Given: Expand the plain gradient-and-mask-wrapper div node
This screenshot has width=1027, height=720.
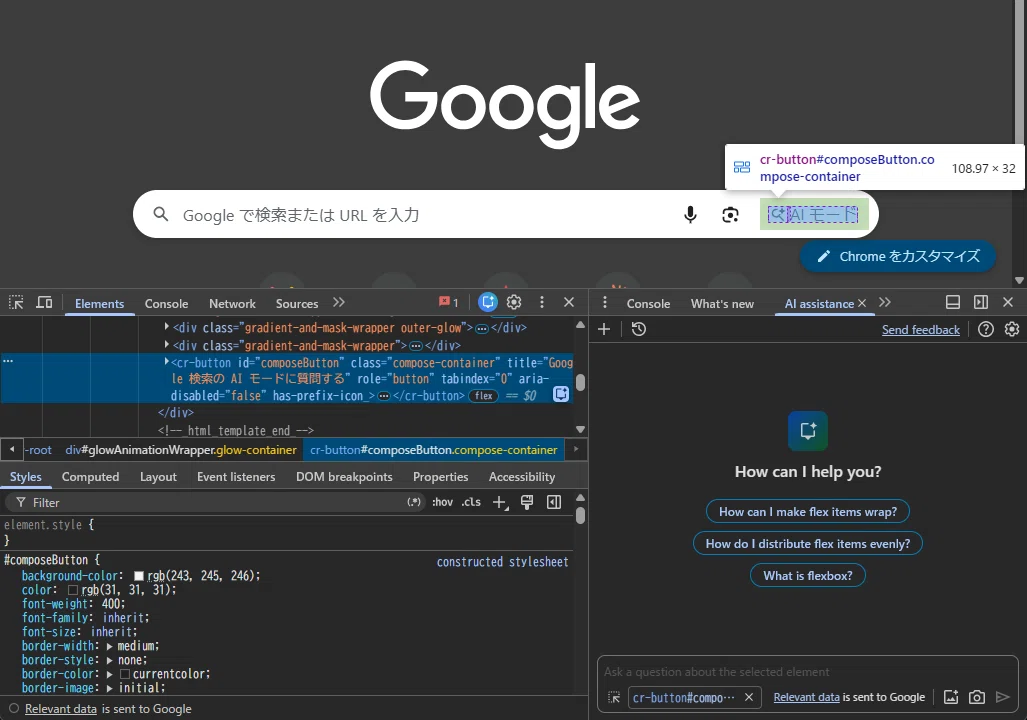Looking at the screenshot, I should (x=166, y=344).
